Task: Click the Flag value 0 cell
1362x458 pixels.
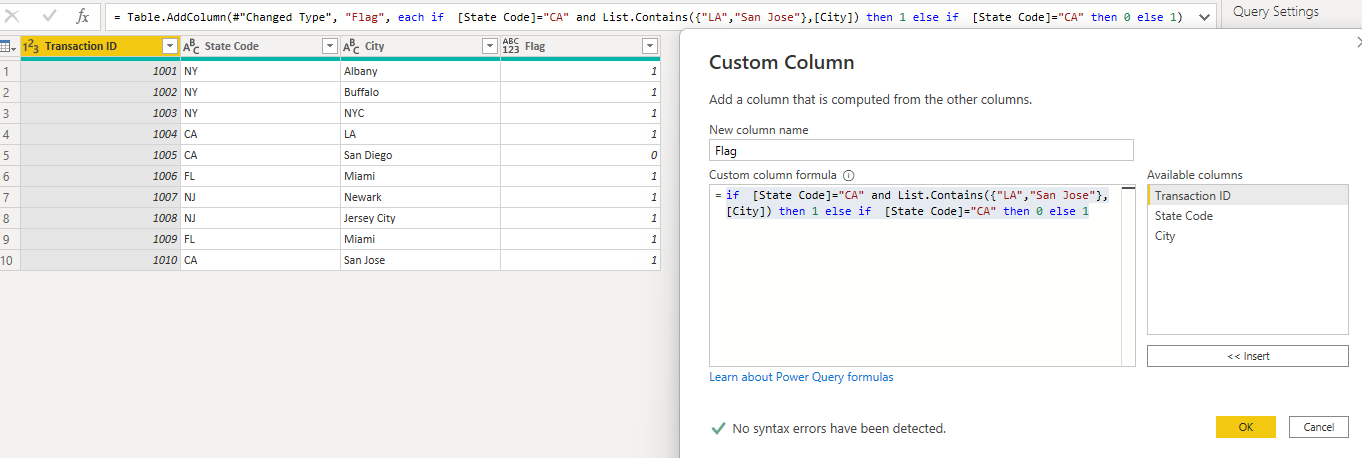Action: pos(580,155)
